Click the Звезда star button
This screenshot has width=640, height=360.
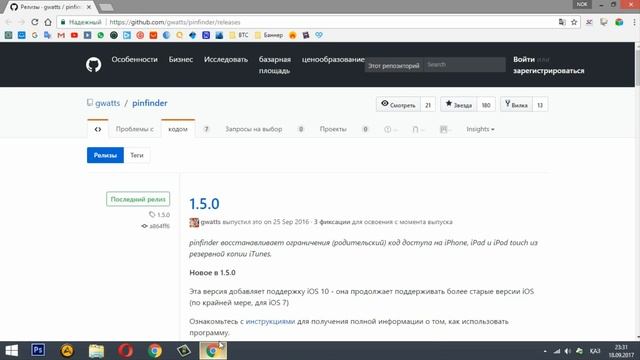click(x=459, y=105)
